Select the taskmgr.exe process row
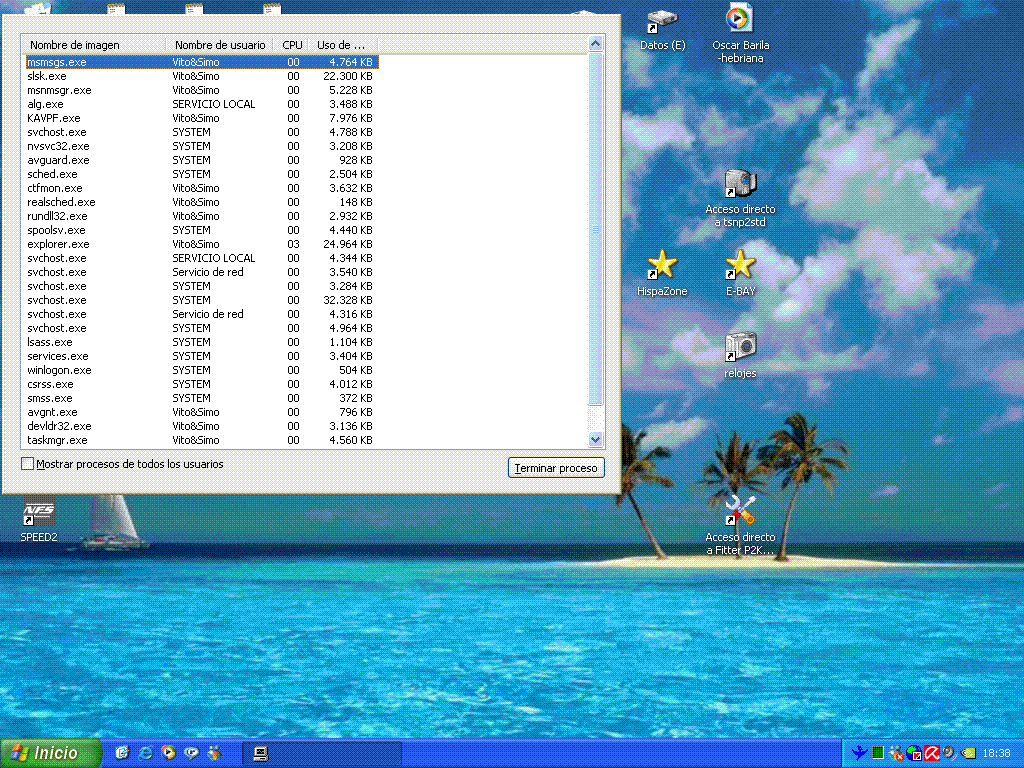This screenshot has height=768, width=1024. point(57,440)
